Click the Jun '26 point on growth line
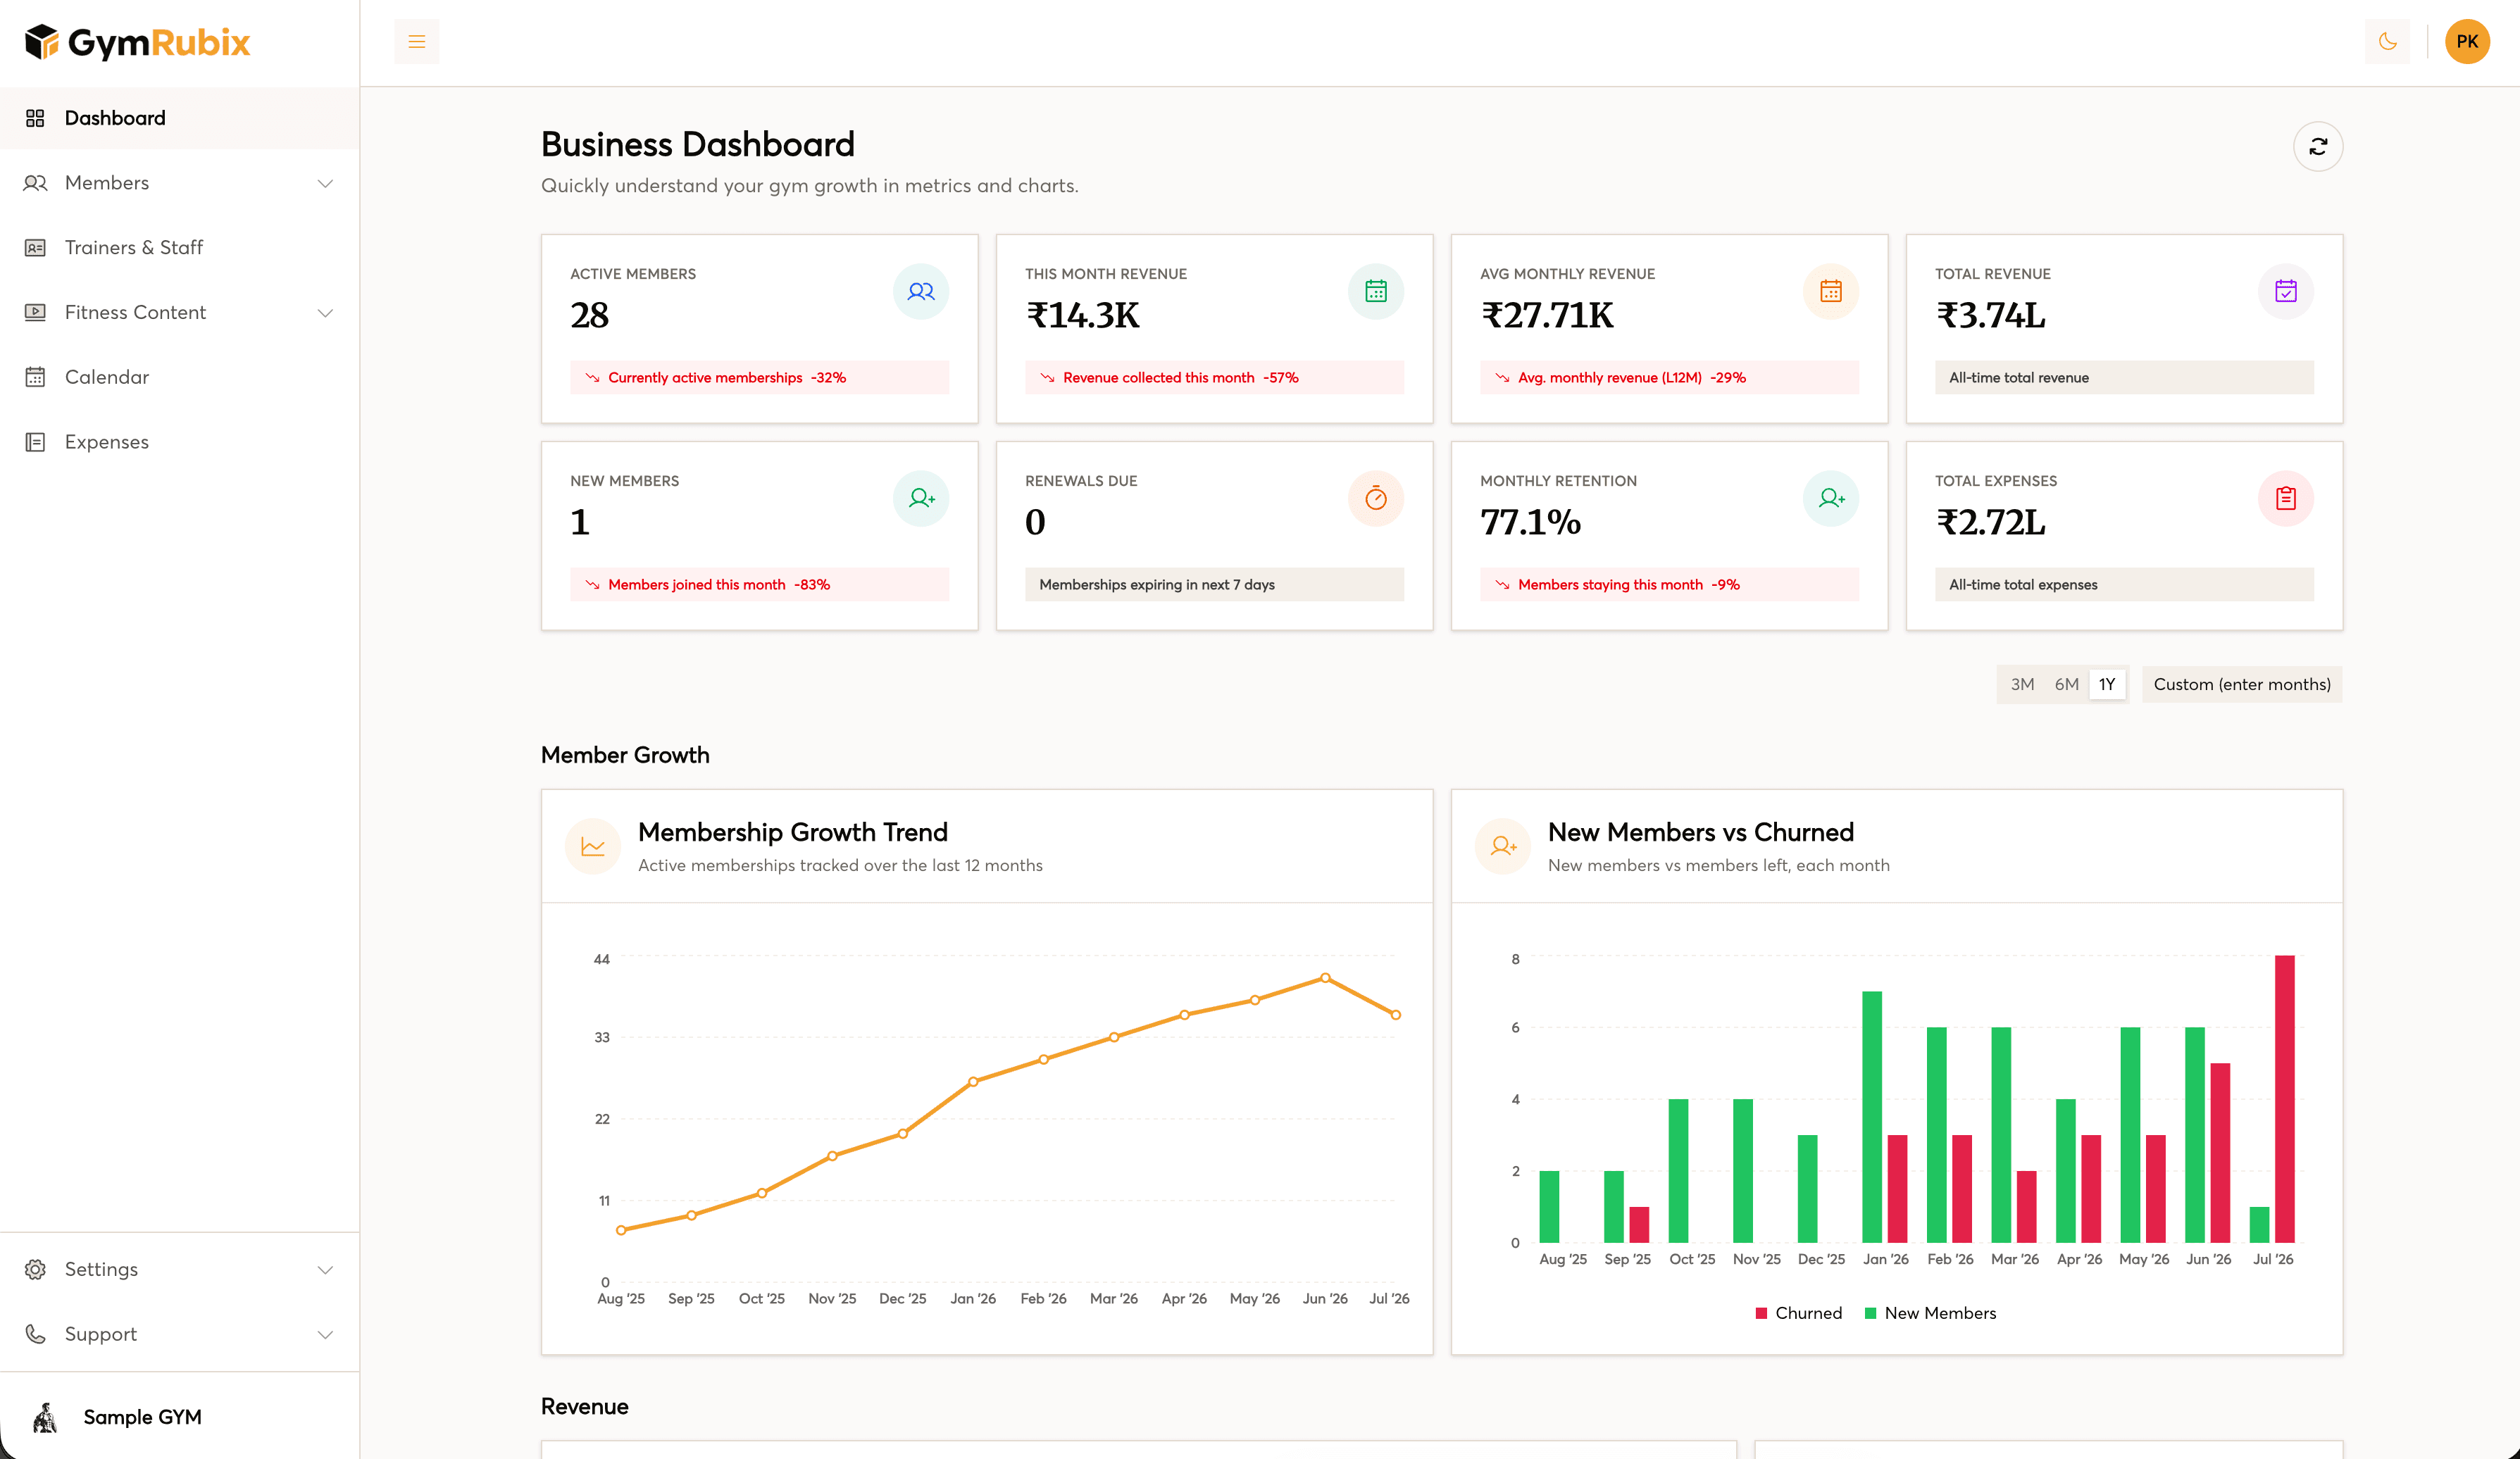 [1325, 978]
